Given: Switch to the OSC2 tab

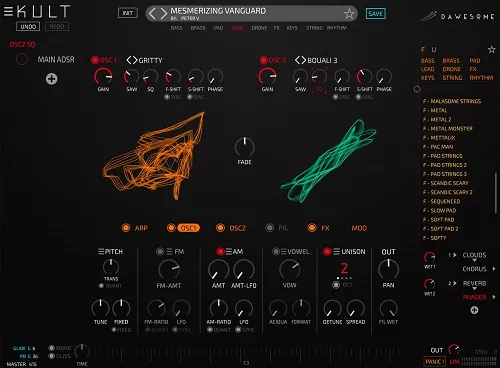Looking at the screenshot, I should coord(237,228).
